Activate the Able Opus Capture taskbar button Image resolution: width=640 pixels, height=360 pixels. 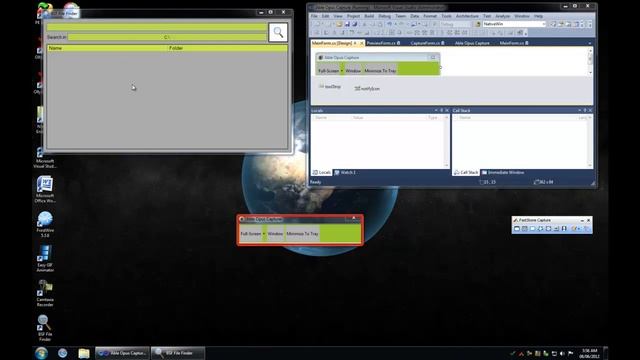click(122, 353)
